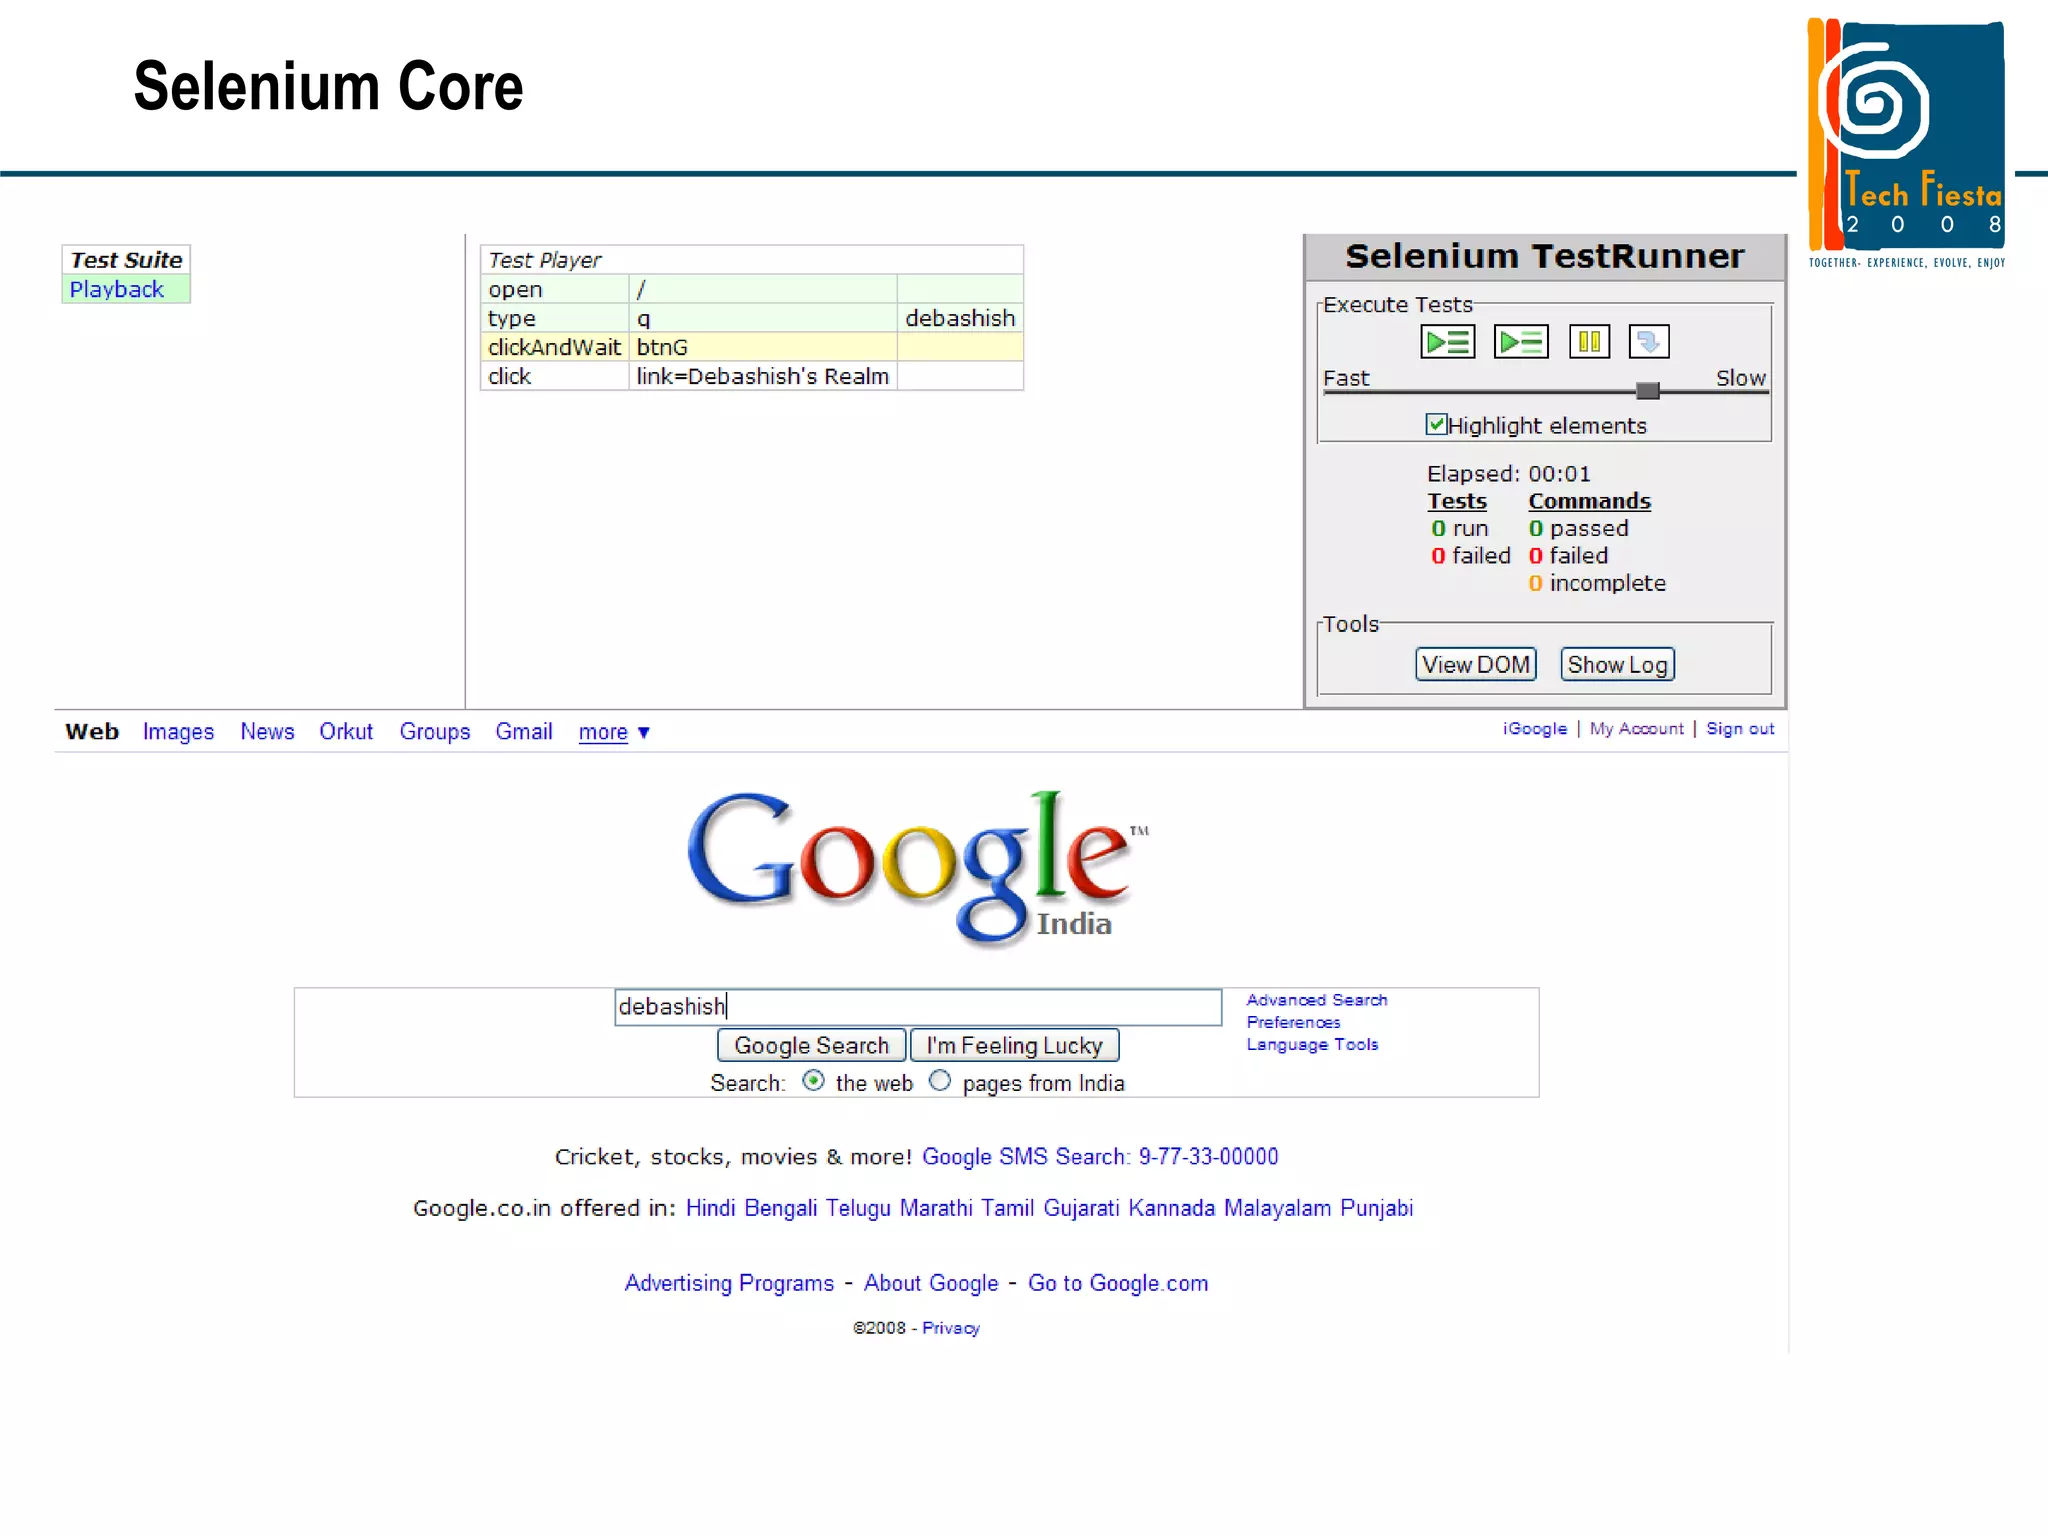2048x1536 pixels.
Task: Open the Show Log tool
Action: [x=1616, y=665]
